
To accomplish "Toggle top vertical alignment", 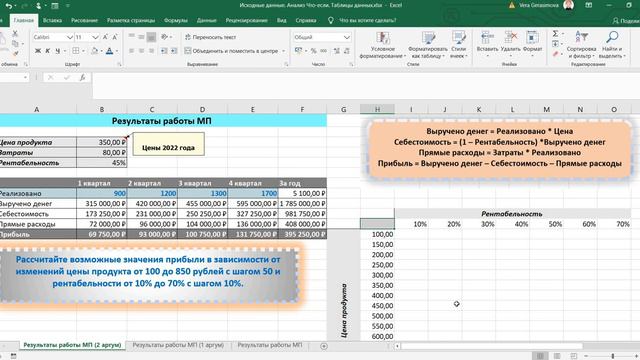I will (131, 37).
